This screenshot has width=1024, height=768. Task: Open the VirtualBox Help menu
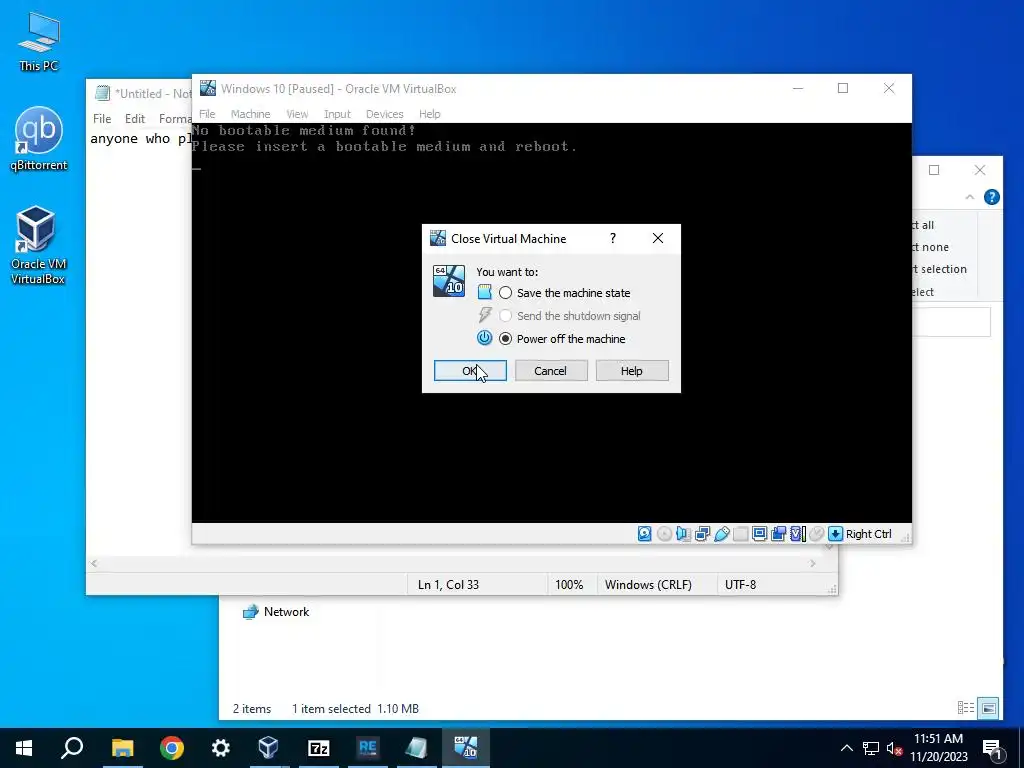pos(429,114)
